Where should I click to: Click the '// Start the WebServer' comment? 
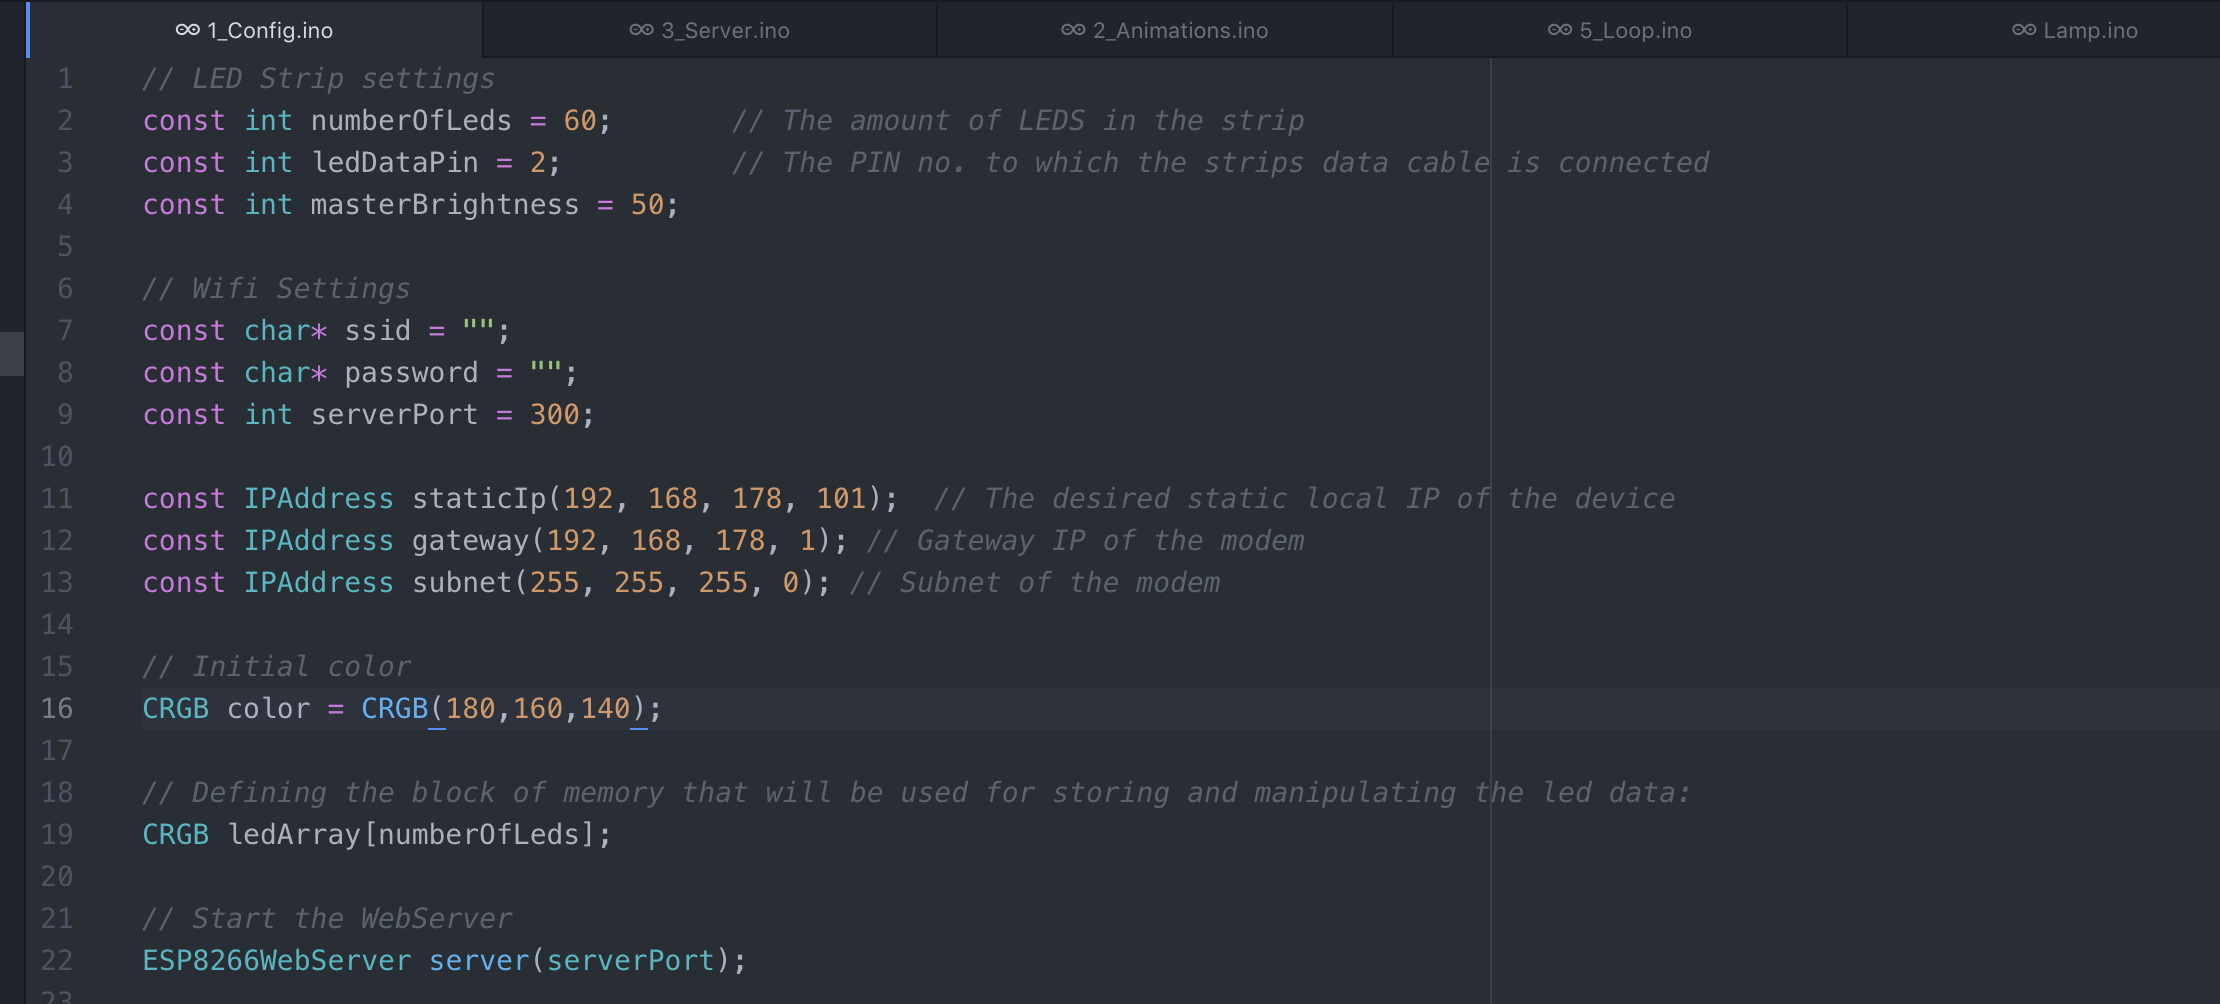click(x=327, y=918)
